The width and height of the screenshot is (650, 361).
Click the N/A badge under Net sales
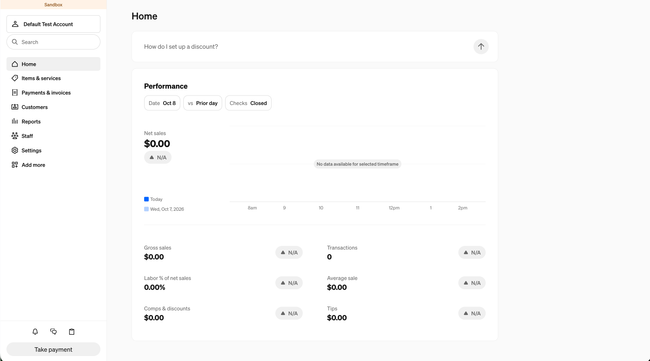pyautogui.click(x=158, y=157)
